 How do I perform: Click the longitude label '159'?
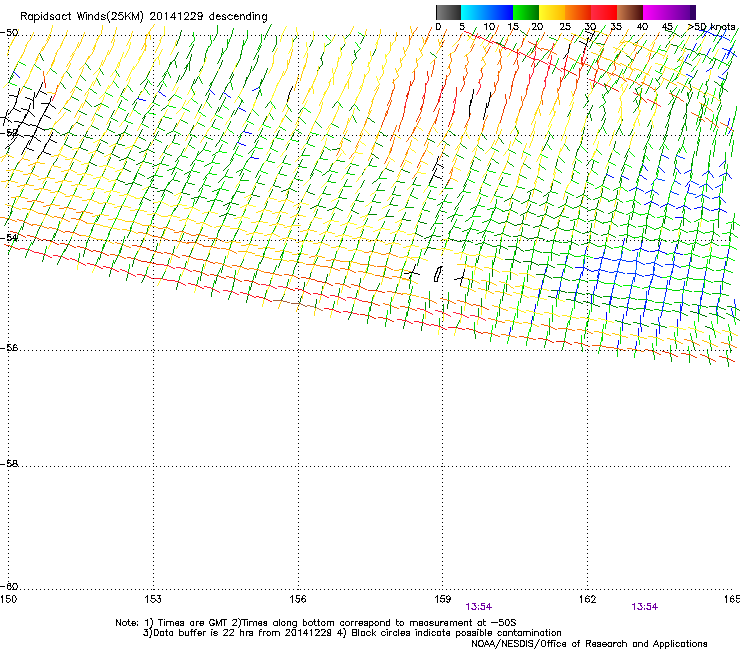coord(443,599)
